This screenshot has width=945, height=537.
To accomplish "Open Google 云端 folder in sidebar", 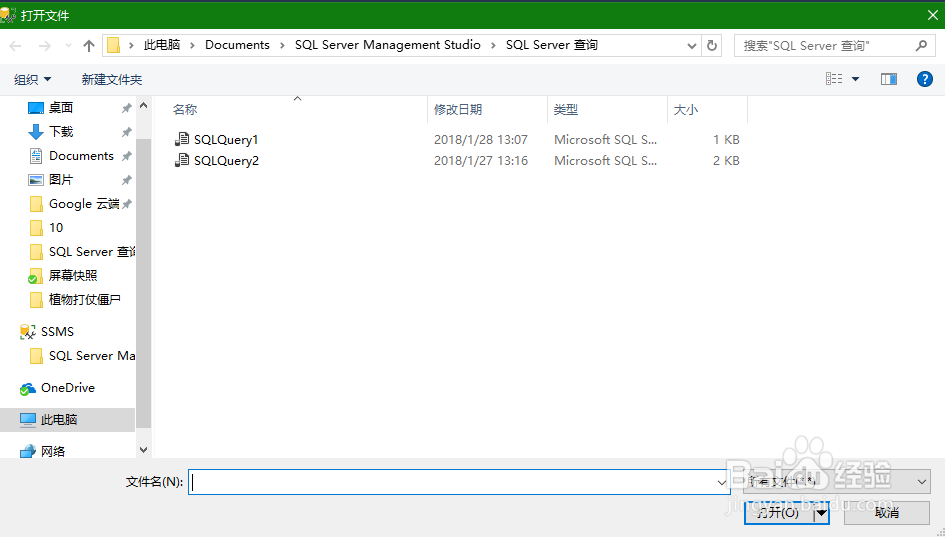I will (84, 204).
